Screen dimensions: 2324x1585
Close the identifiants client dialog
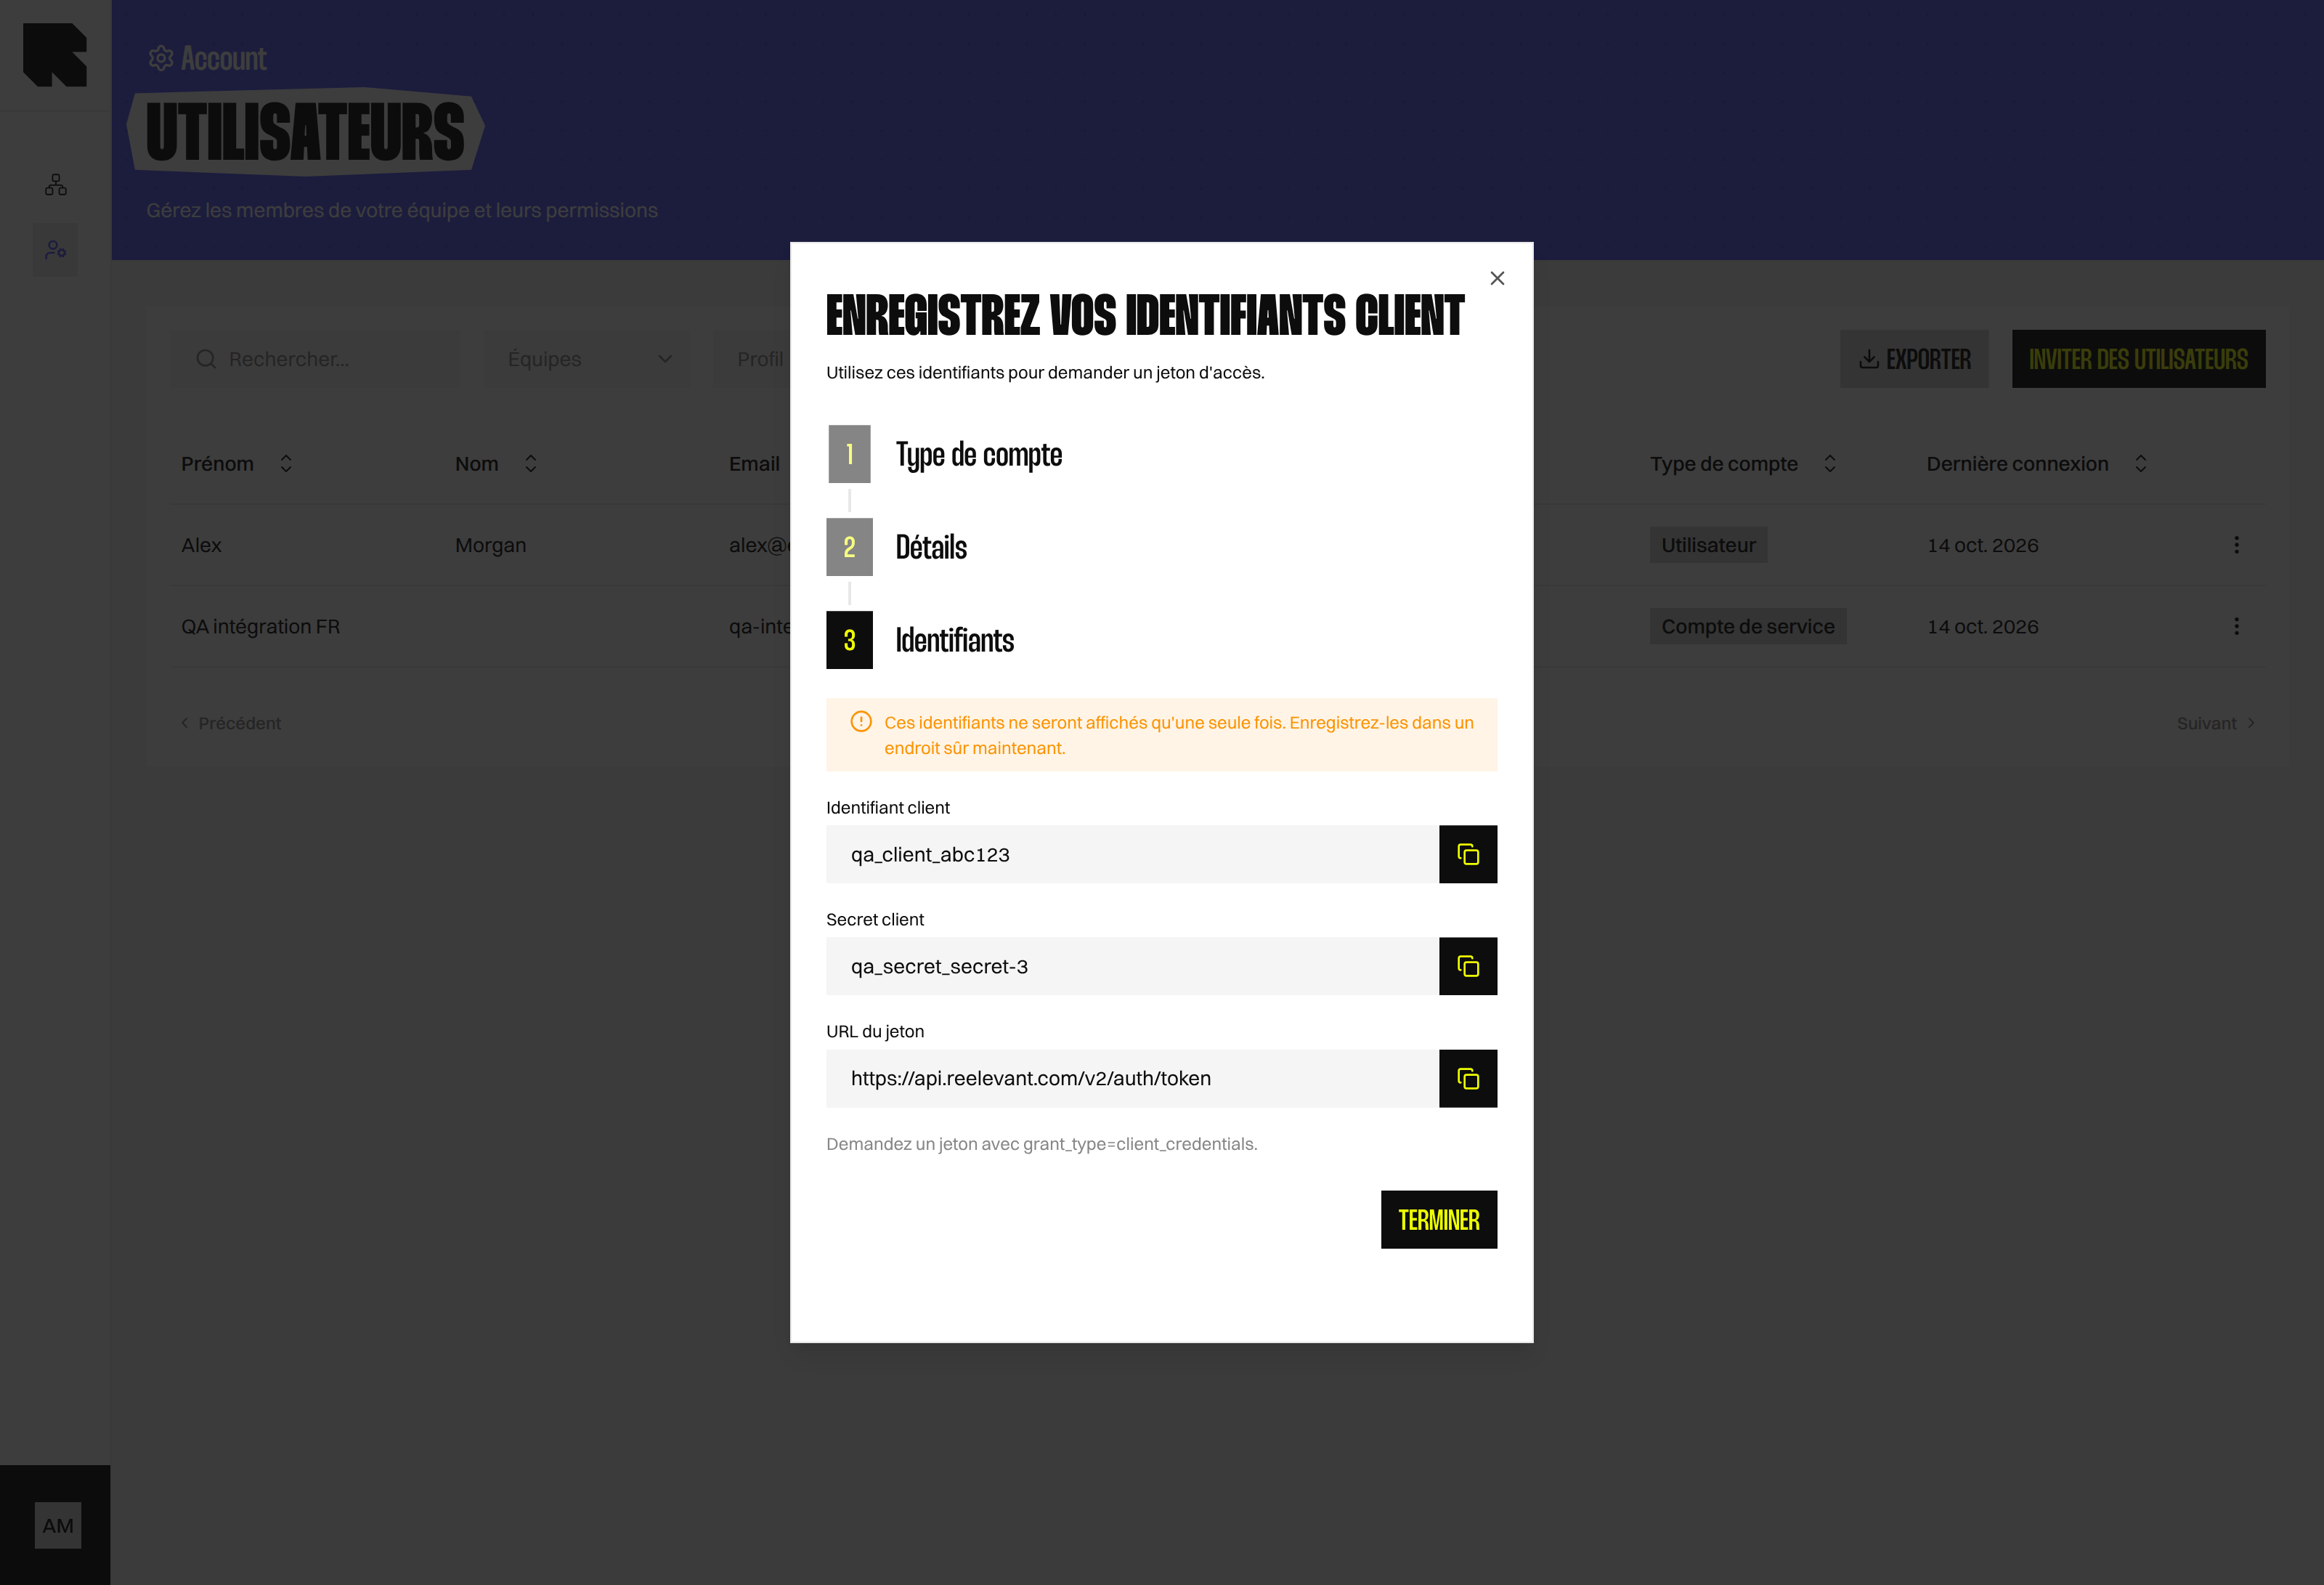(1497, 278)
